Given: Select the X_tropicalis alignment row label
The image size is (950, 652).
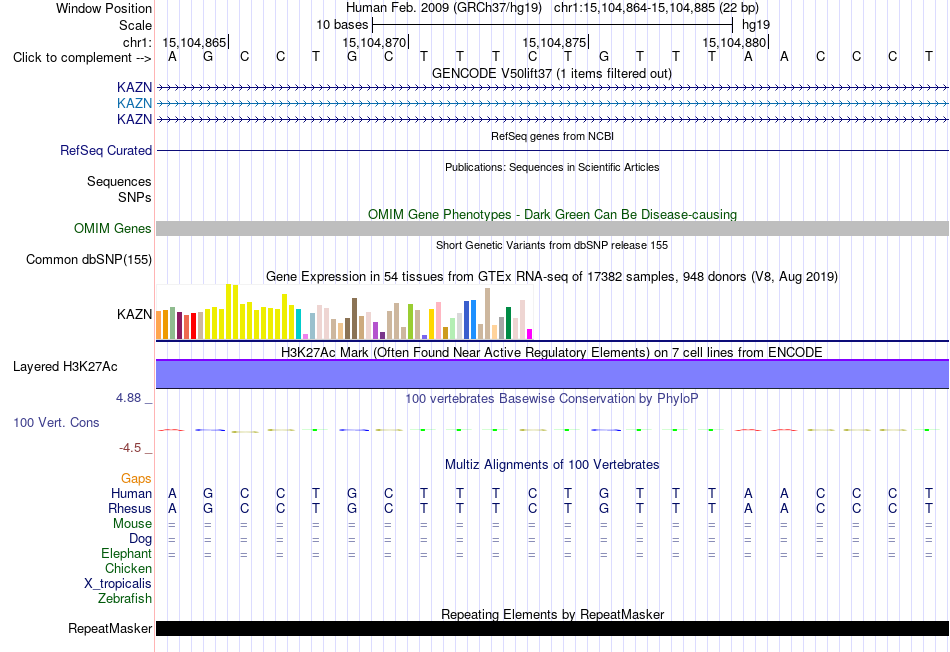Looking at the screenshot, I should point(118,584).
